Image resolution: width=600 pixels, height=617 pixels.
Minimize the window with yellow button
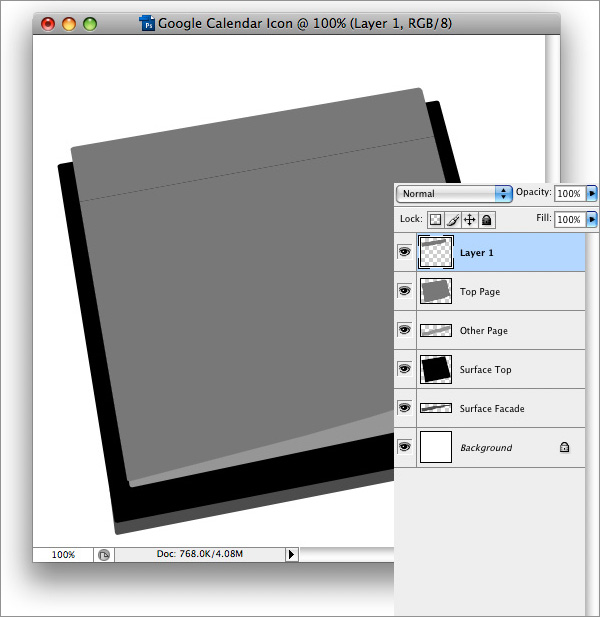pos(69,24)
